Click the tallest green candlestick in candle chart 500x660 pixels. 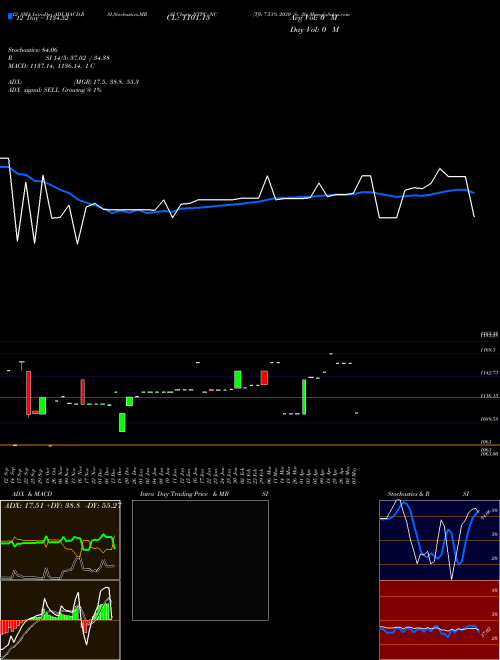coord(304,397)
